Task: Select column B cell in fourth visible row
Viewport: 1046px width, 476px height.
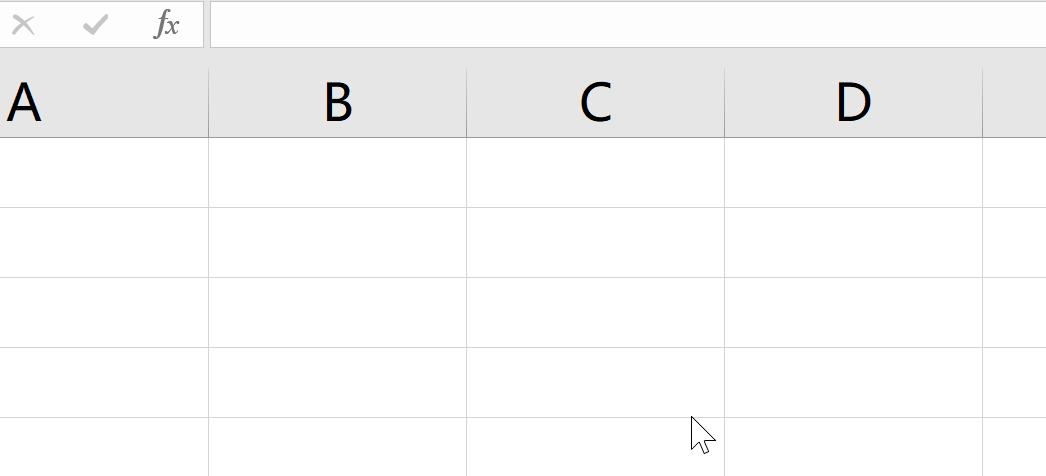Action: tap(338, 383)
